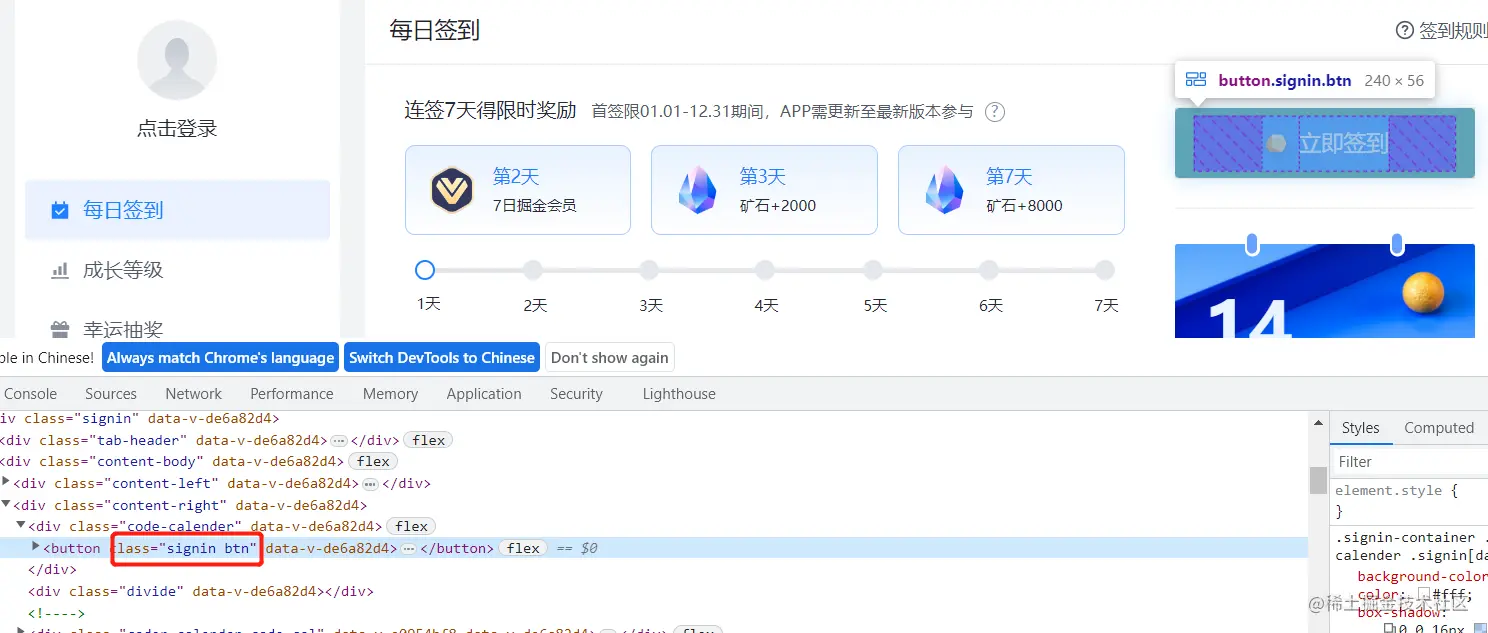
Task: Click the 1天 progress marker
Action: 425,270
